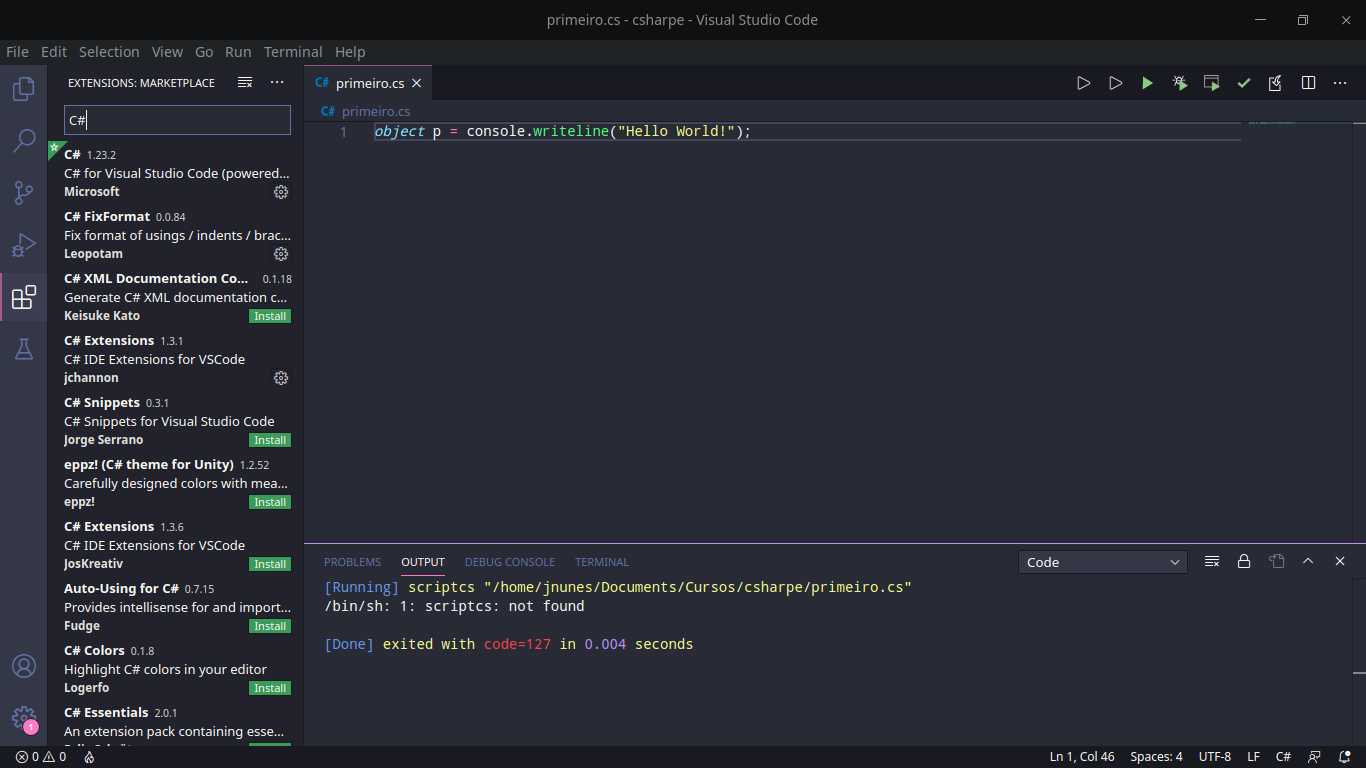Click the extensions search field containing C#
The image size is (1366, 768).
tap(177, 120)
